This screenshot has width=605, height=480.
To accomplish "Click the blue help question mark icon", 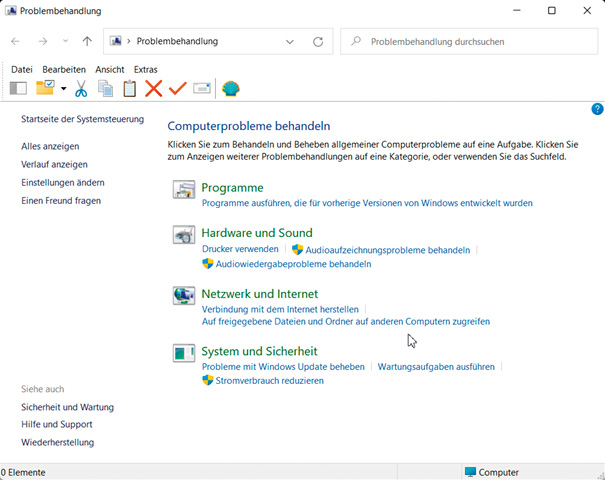I will coord(597,109).
